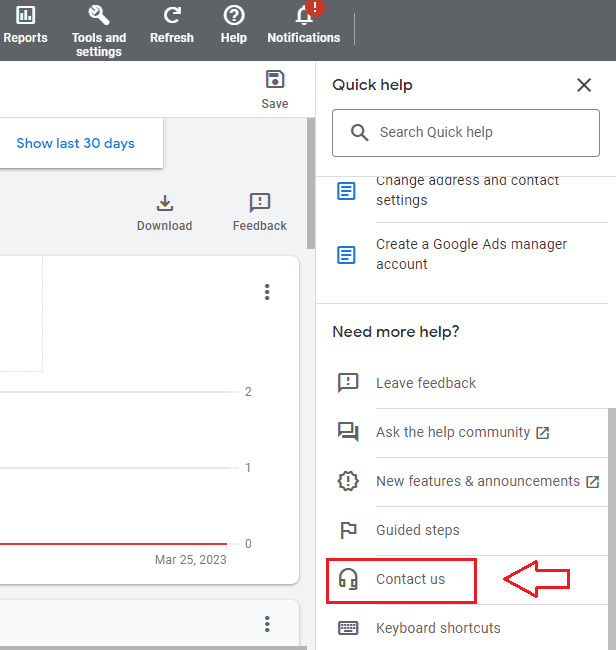Screen dimensions: 616x650
Task: Click the Feedback icon below Save
Action: 260,203
